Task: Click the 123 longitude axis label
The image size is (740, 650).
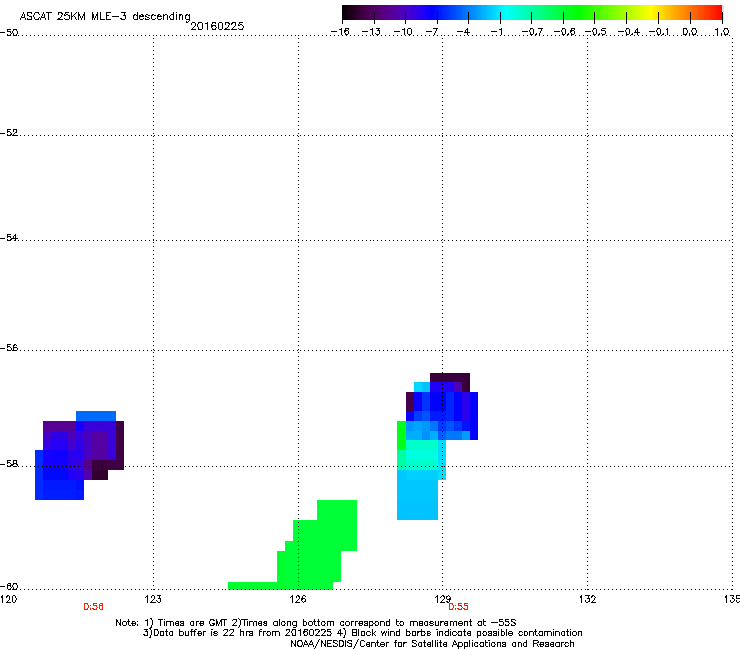Action: [153, 599]
